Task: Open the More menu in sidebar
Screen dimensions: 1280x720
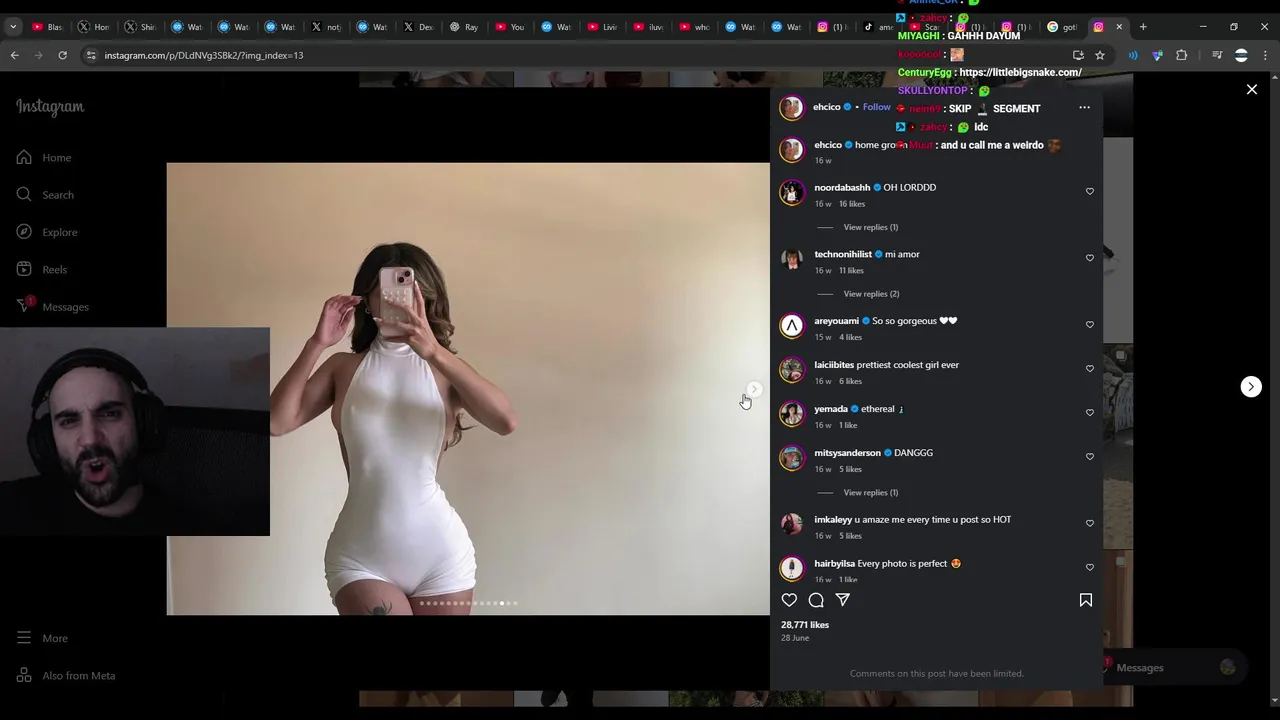Action: coord(43,638)
